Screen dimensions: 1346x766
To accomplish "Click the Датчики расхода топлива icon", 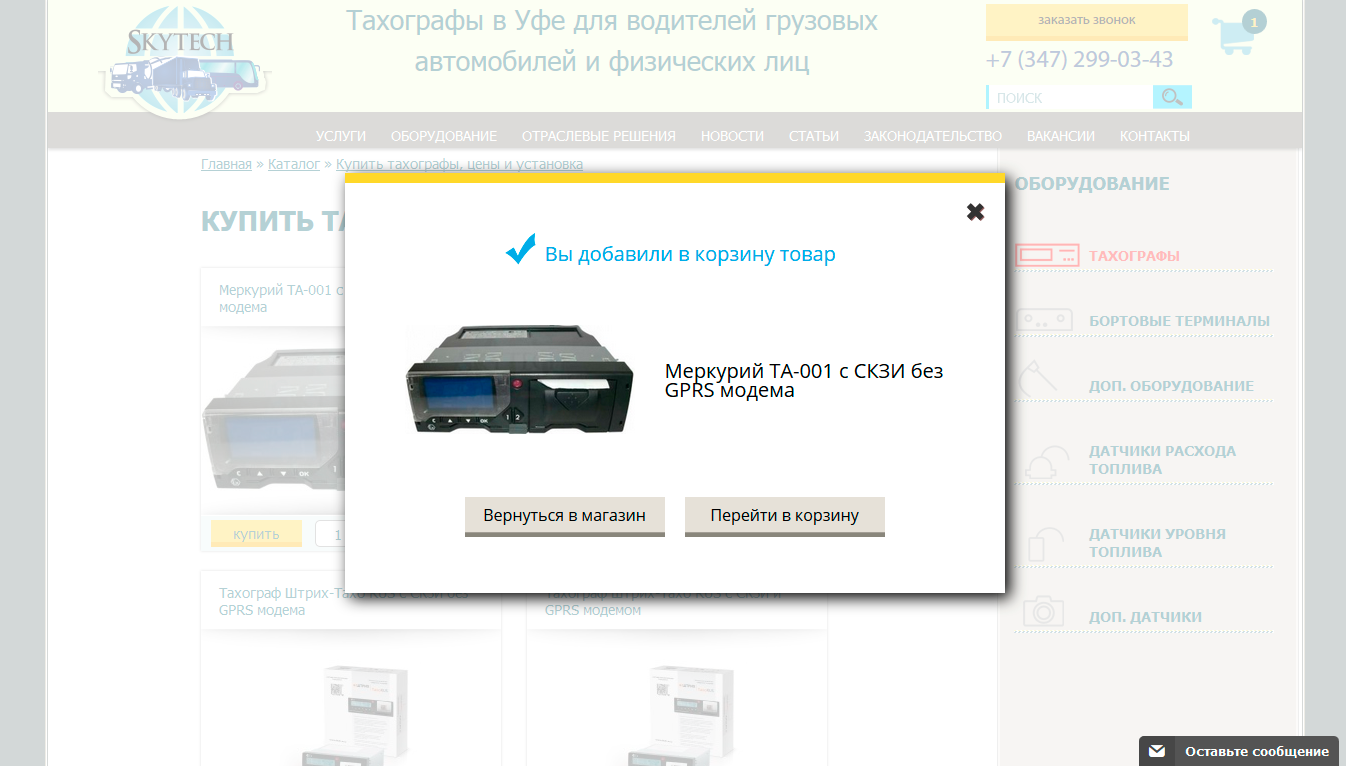I will coord(1042,461).
